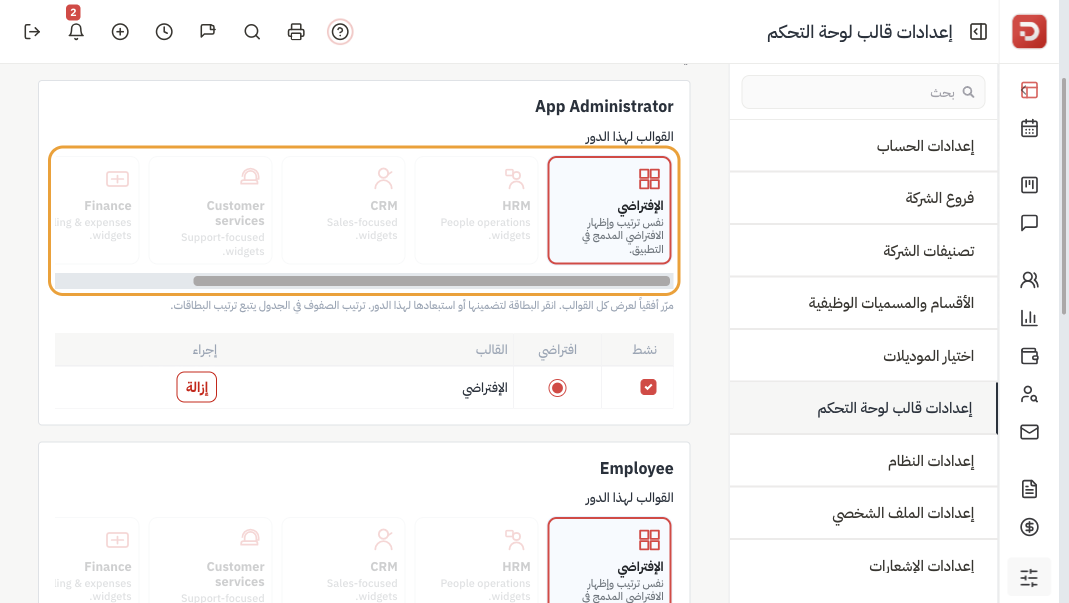
Task: Select HRM template card for App Administrator
Action: (x=476, y=210)
